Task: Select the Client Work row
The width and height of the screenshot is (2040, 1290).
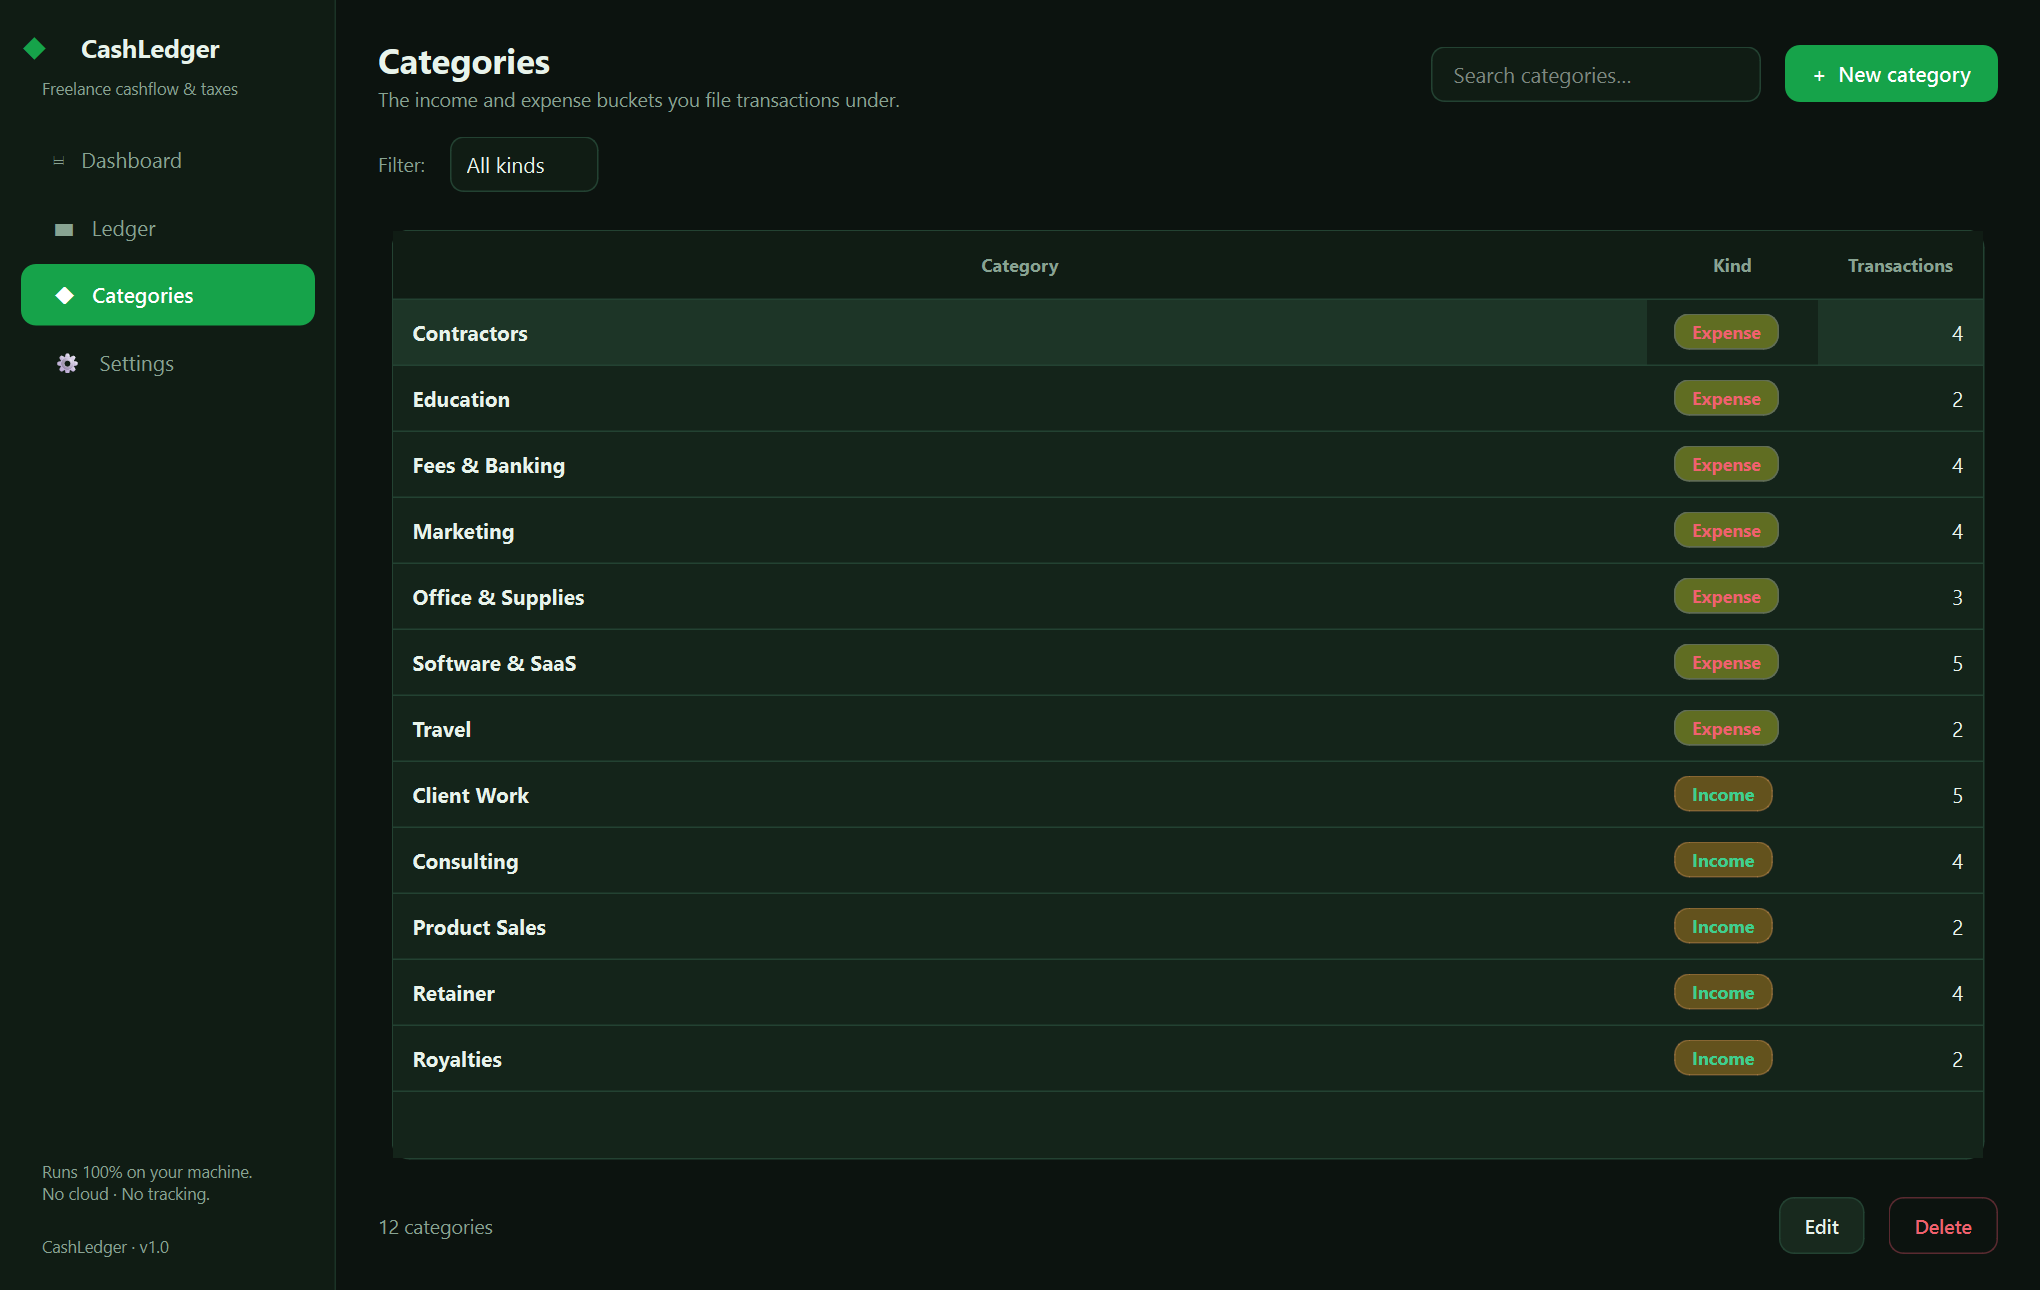Action: (1188, 795)
